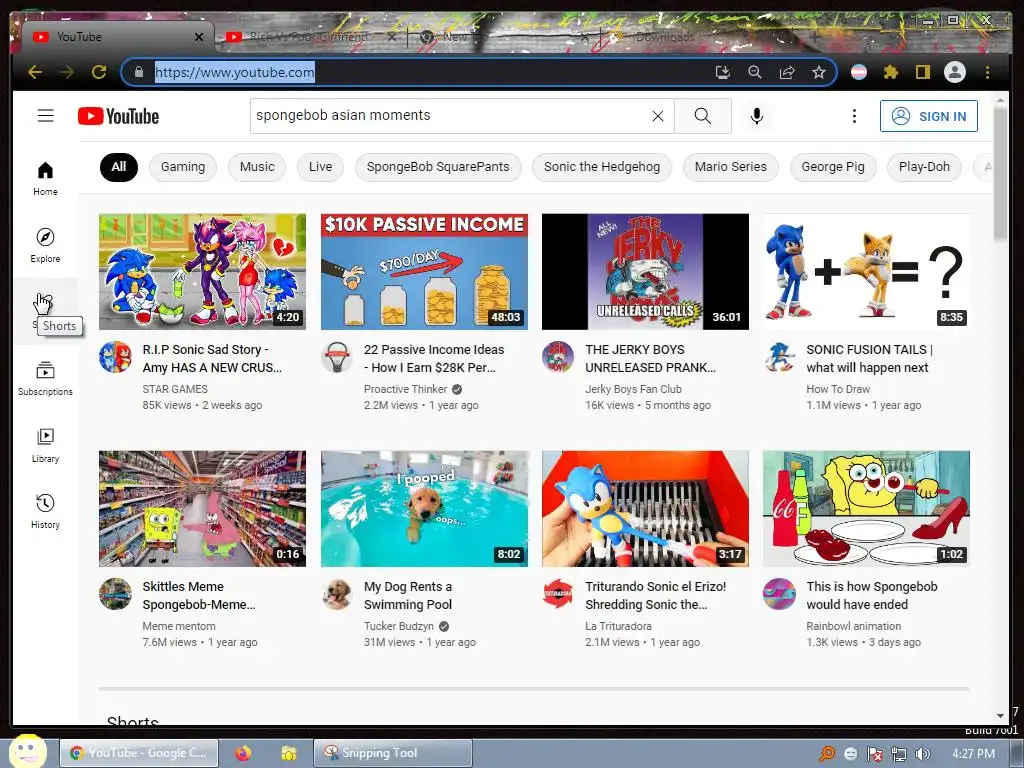
Task: Open Library in the sidebar
Action: click(45, 445)
